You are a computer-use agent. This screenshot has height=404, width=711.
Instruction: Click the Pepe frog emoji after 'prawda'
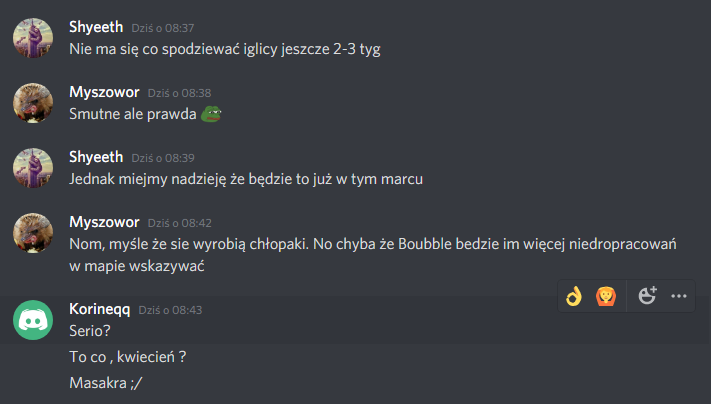coord(211,114)
